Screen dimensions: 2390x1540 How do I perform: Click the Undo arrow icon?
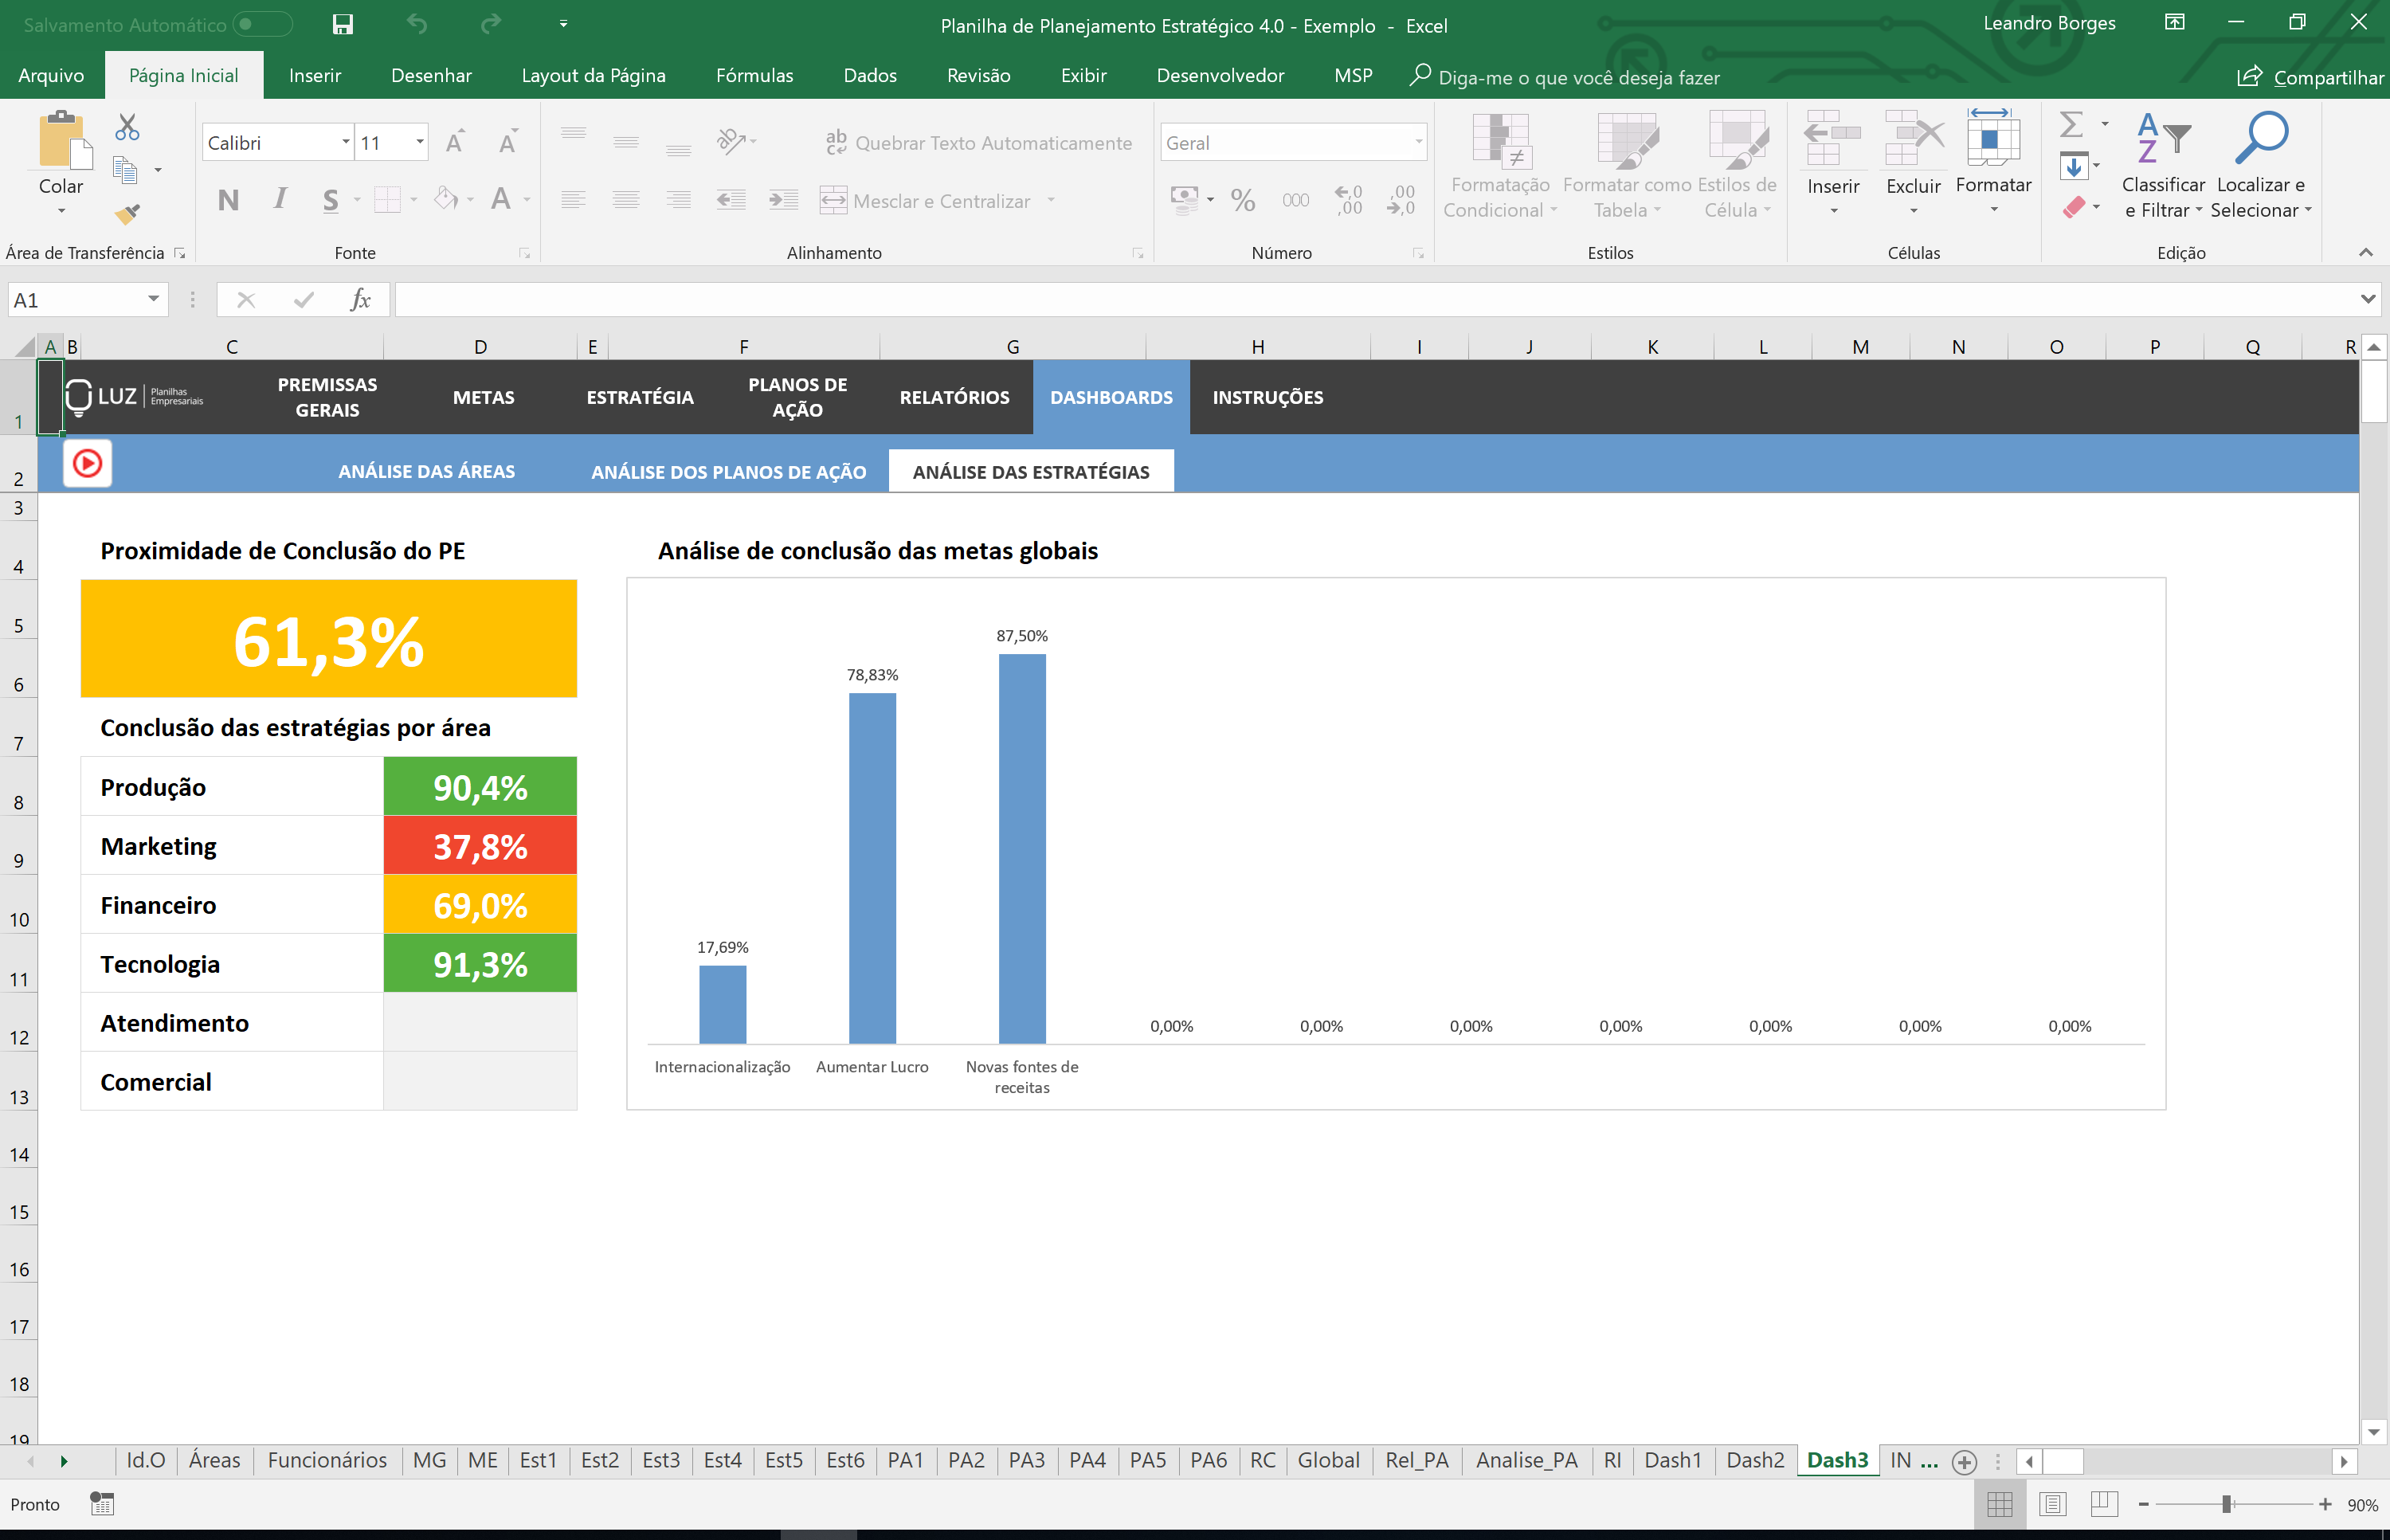tap(417, 24)
